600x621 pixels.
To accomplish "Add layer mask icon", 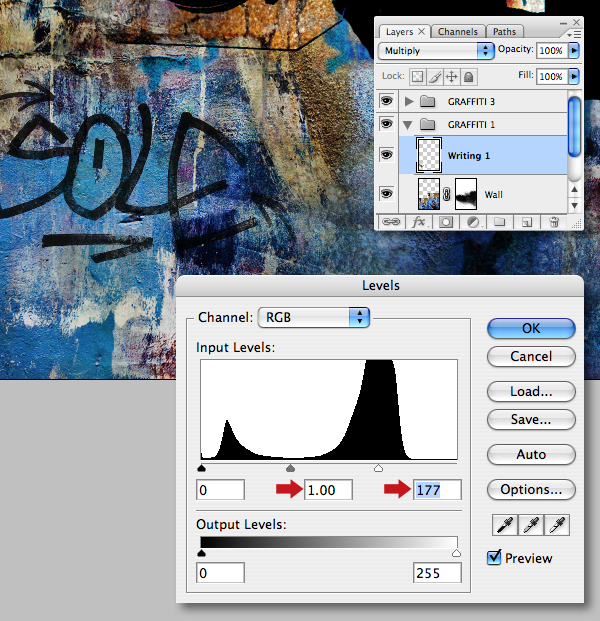I will tap(446, 222).
